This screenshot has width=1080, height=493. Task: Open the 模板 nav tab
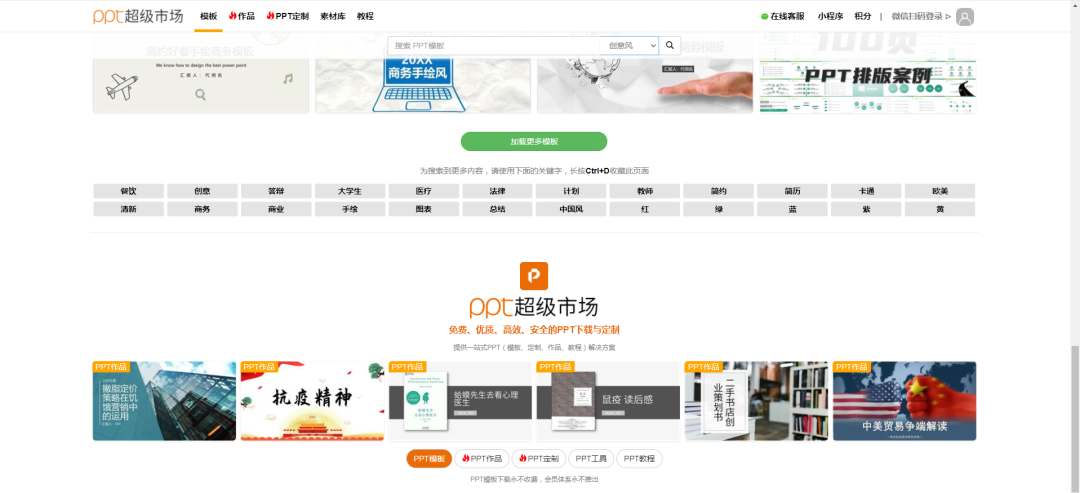(208, 16)
